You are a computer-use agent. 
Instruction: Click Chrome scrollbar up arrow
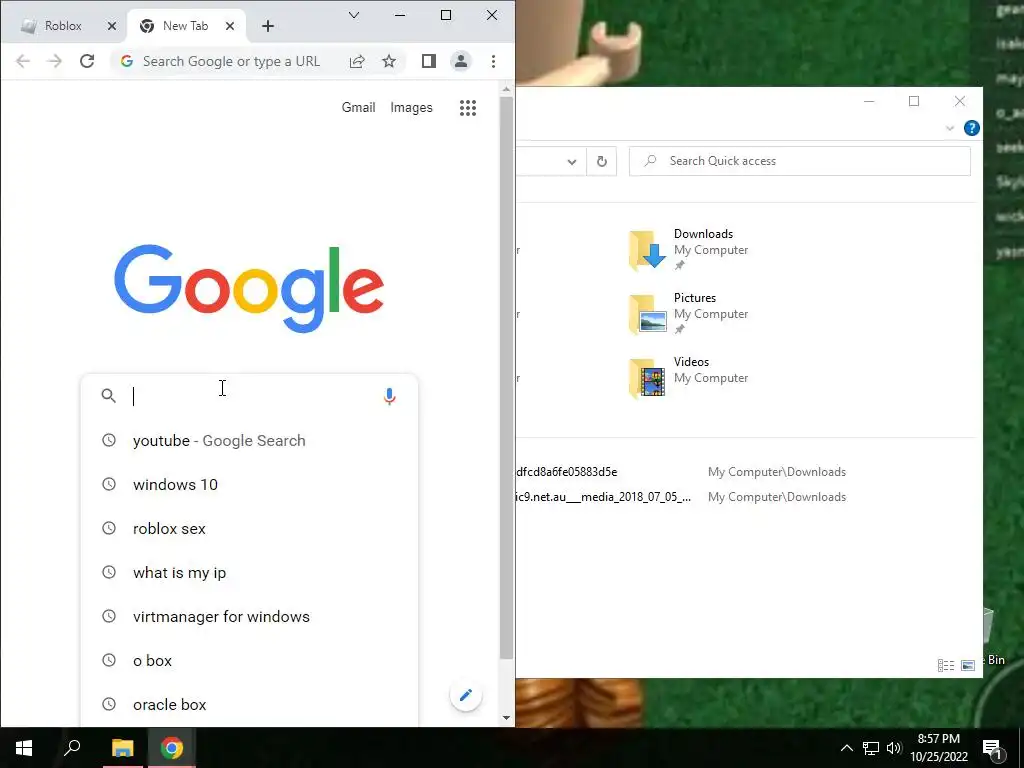pyautogui.click(x=507, y=88)
